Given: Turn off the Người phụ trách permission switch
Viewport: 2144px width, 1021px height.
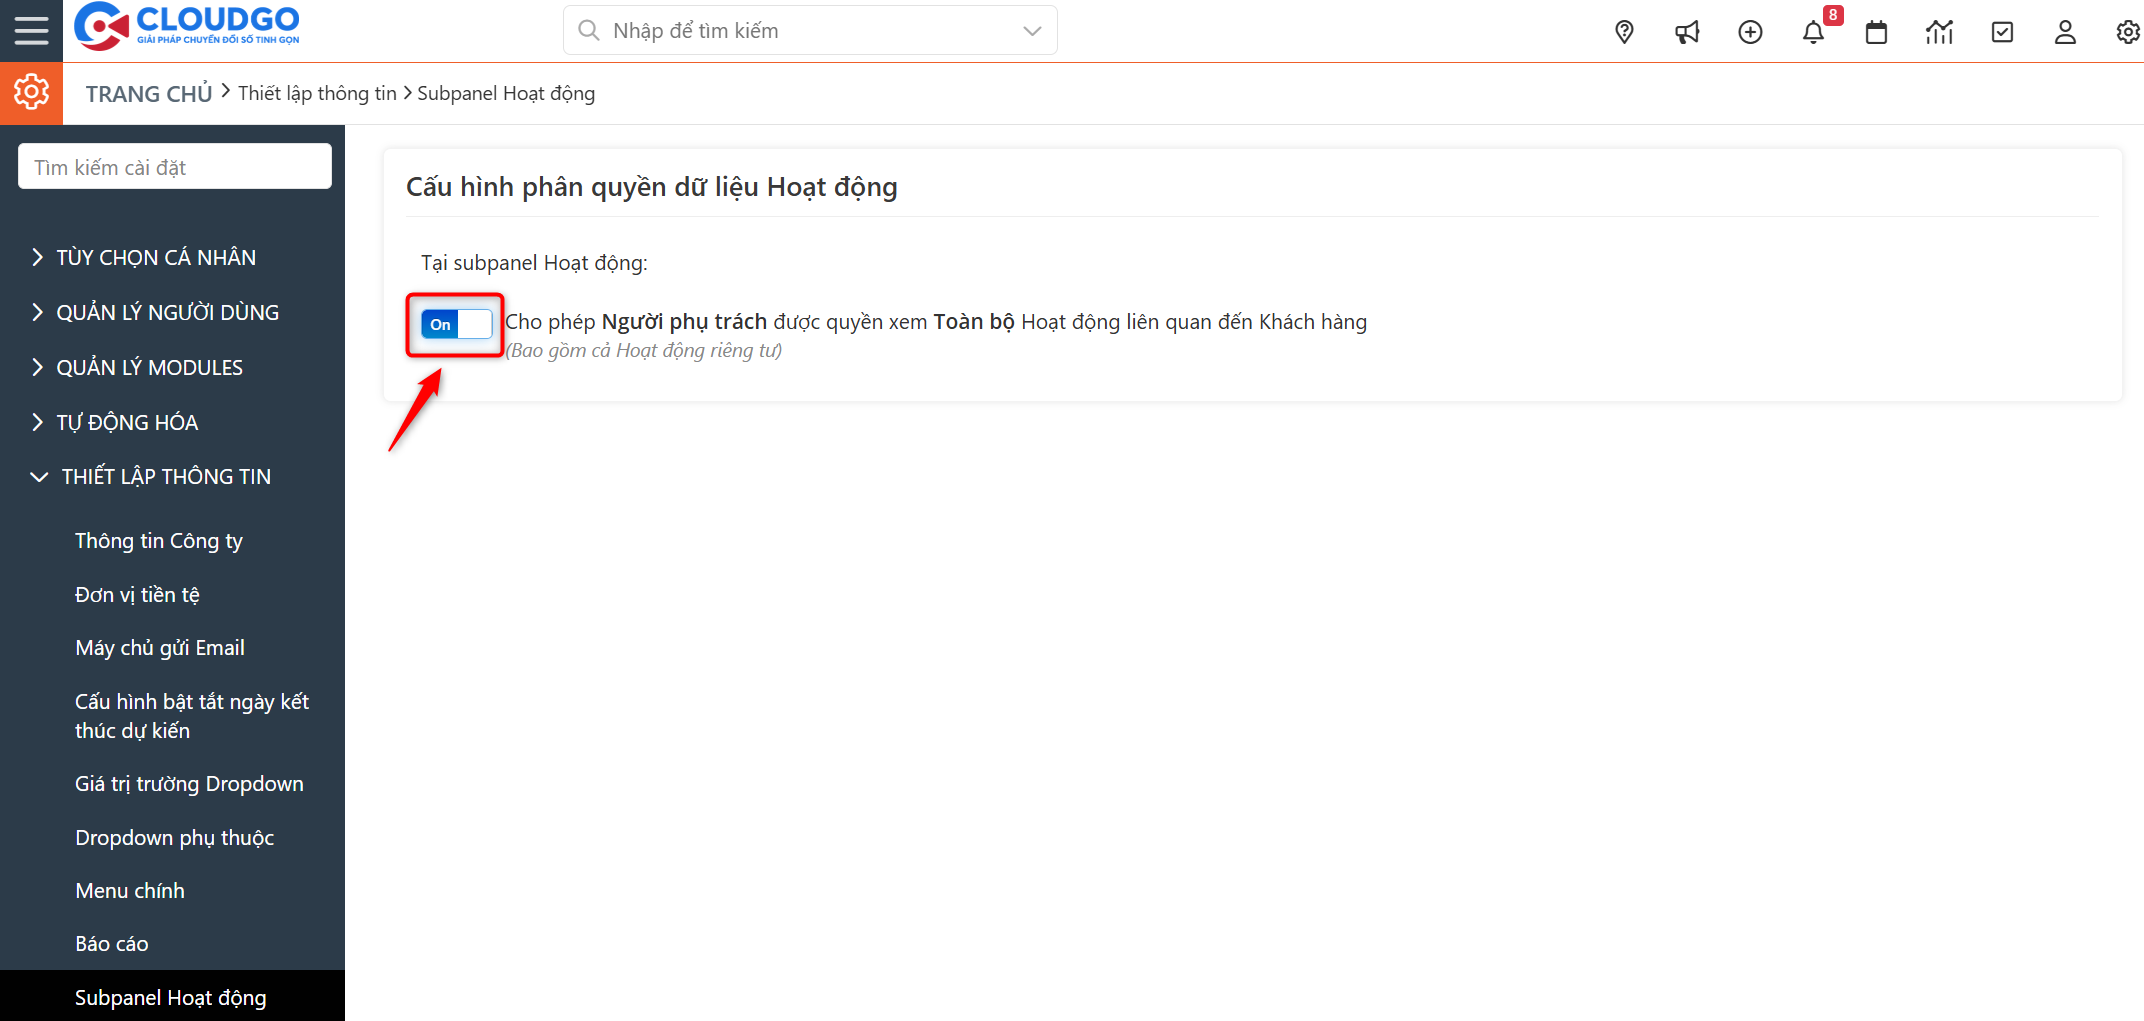Looking at the screenshot, I should pyautogui.click(x=453, y=323).
